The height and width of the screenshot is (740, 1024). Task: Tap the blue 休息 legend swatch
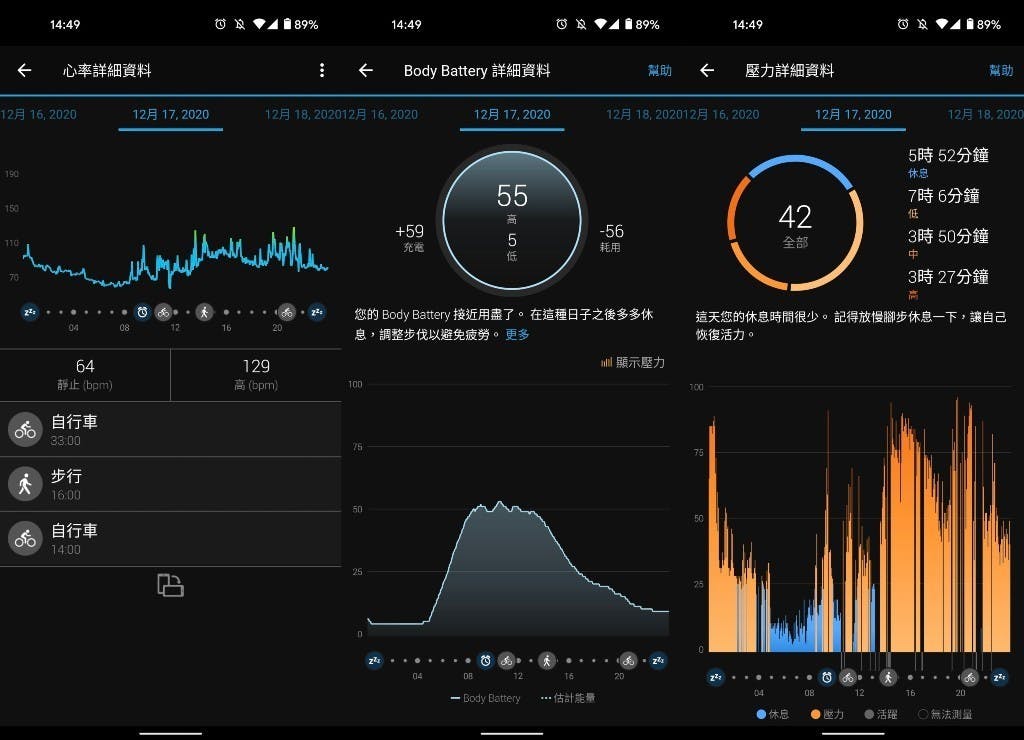tap(761, 715)
